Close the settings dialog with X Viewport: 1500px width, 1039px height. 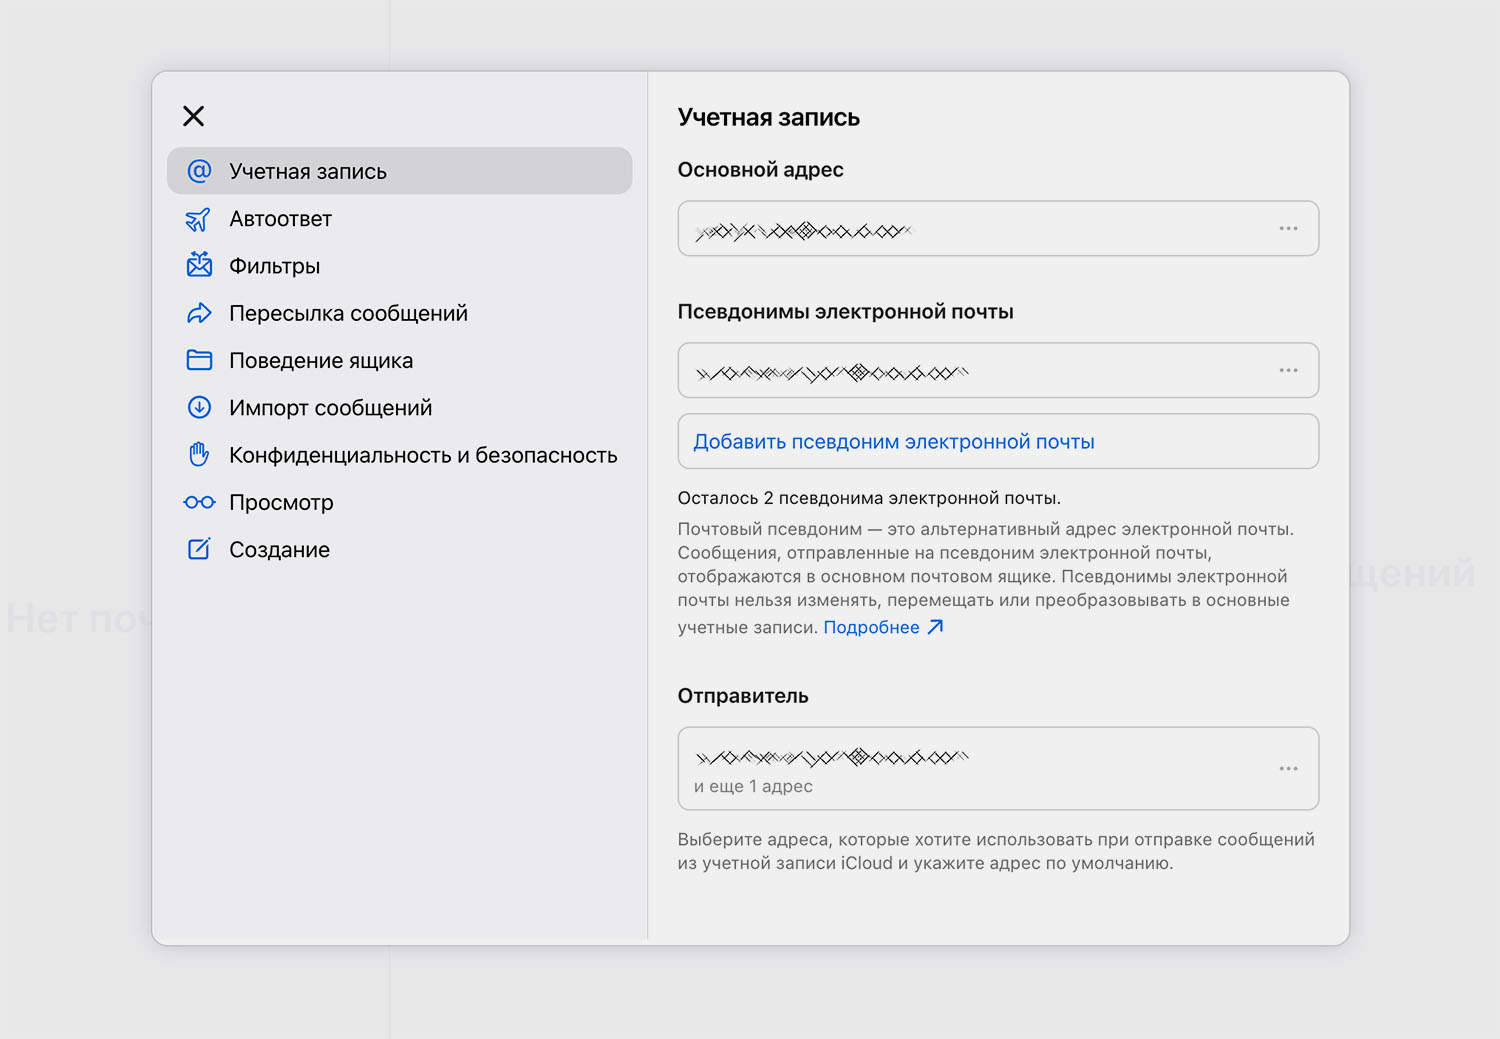click(194, 116)
